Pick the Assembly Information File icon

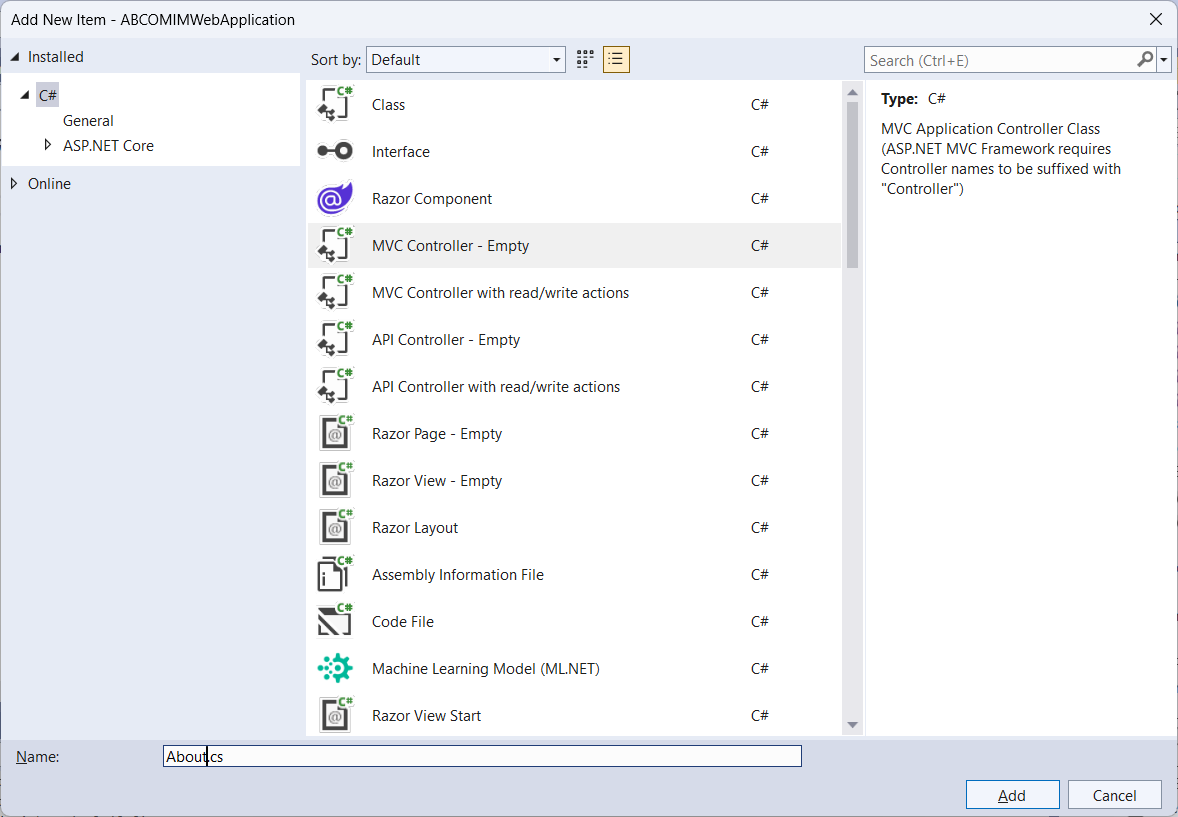click(335, 575)
